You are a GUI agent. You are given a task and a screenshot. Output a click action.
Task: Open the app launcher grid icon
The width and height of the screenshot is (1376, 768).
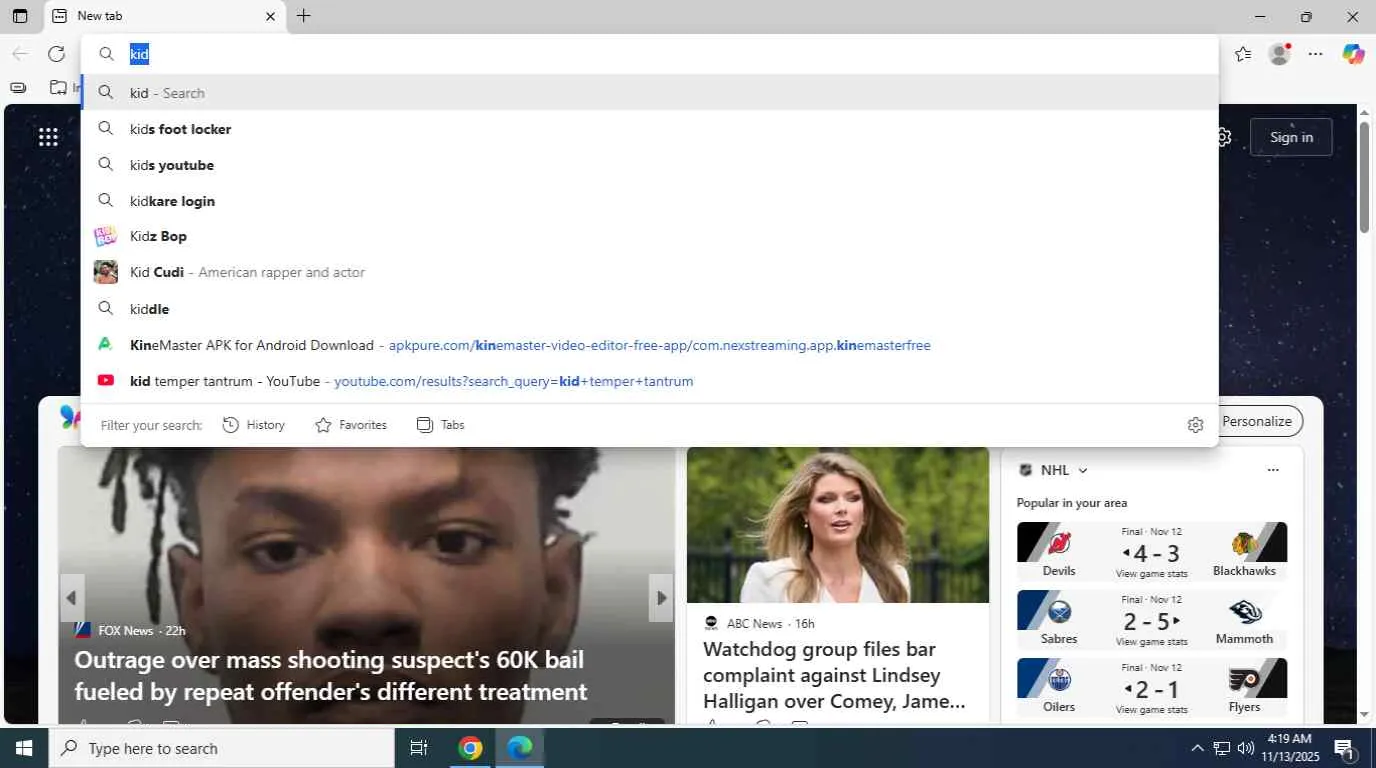coord(48,137)
